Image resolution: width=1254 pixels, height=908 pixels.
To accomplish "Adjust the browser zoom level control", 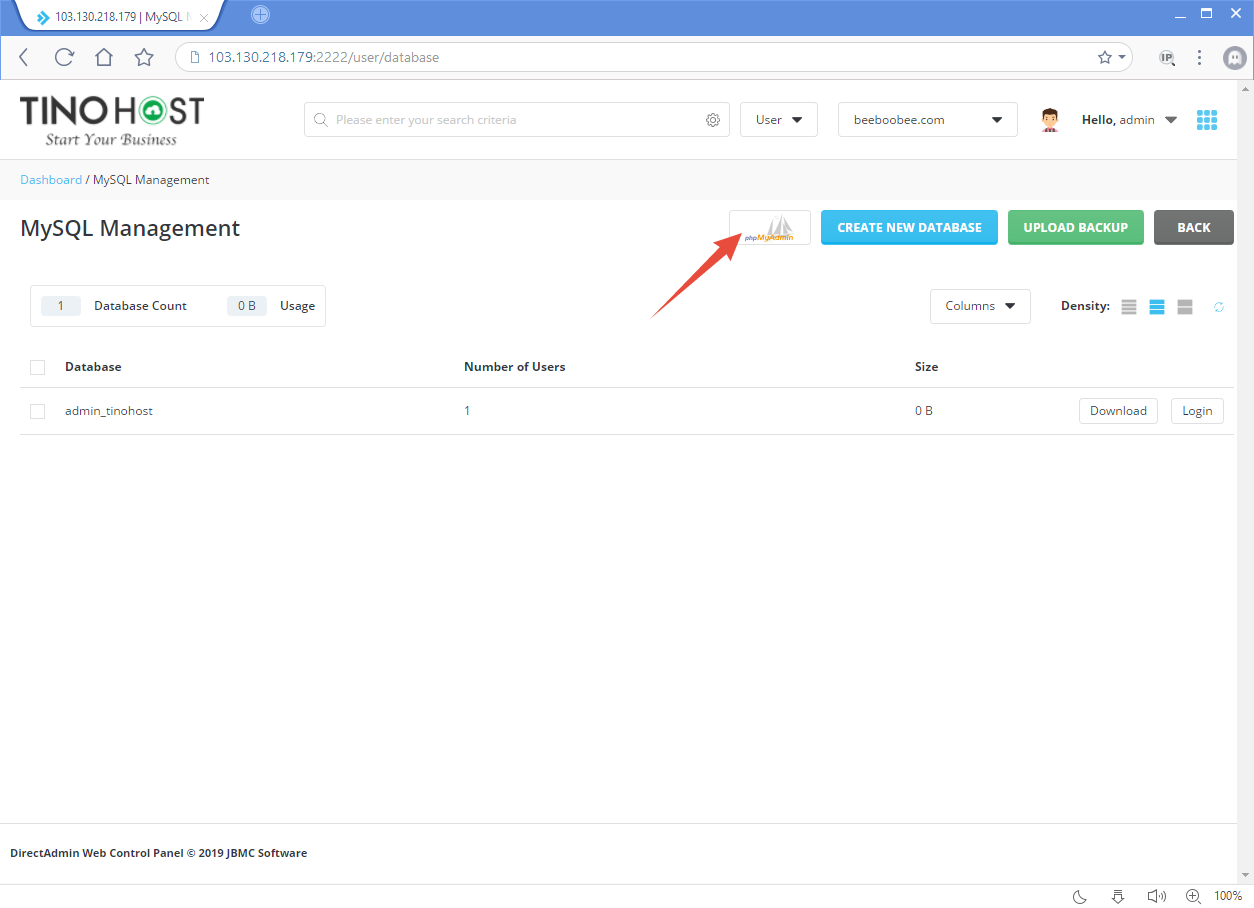I will 1228,895.
